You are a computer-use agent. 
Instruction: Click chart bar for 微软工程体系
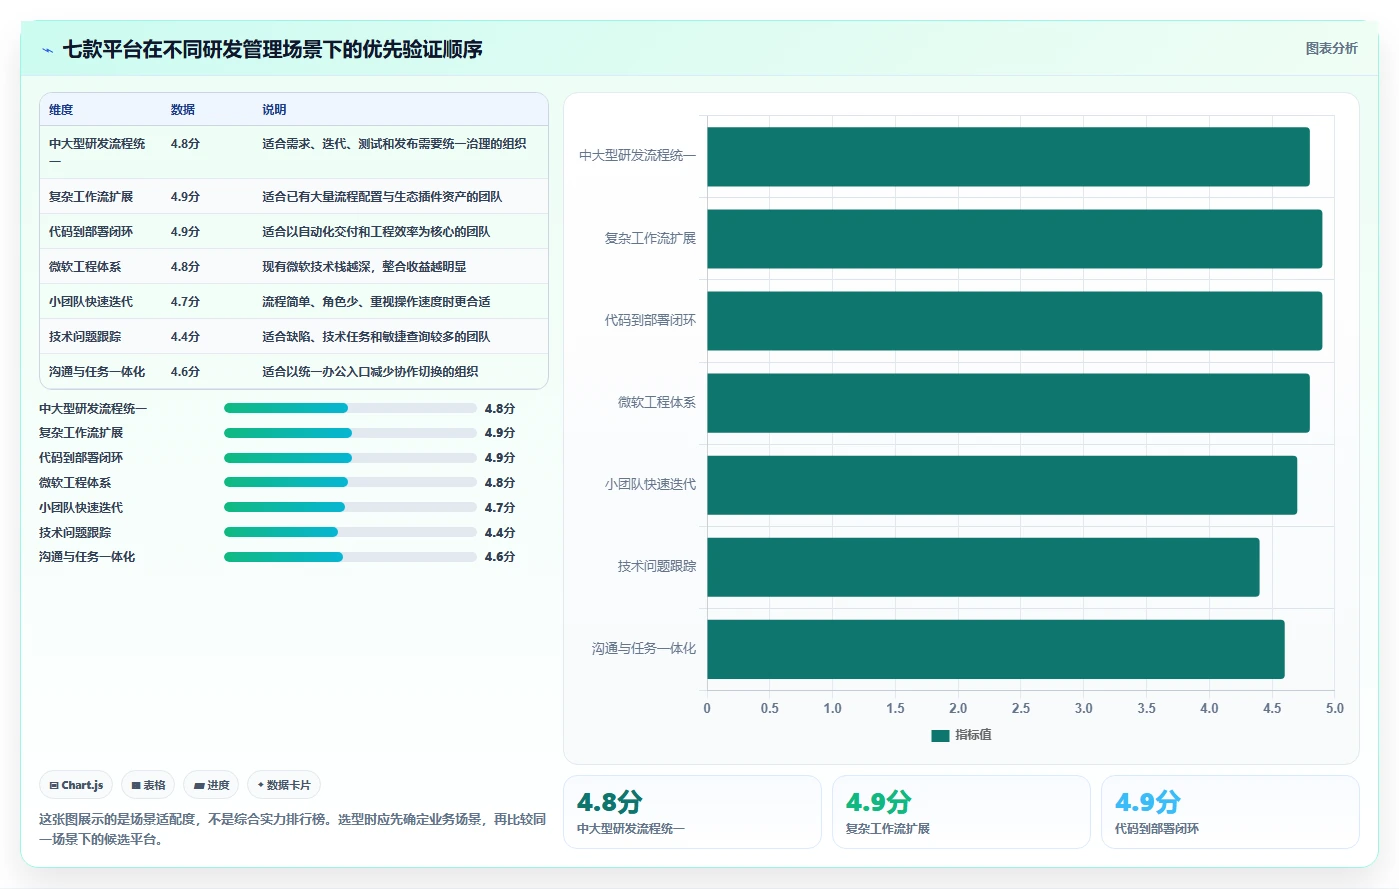[x=1008, y=403]
